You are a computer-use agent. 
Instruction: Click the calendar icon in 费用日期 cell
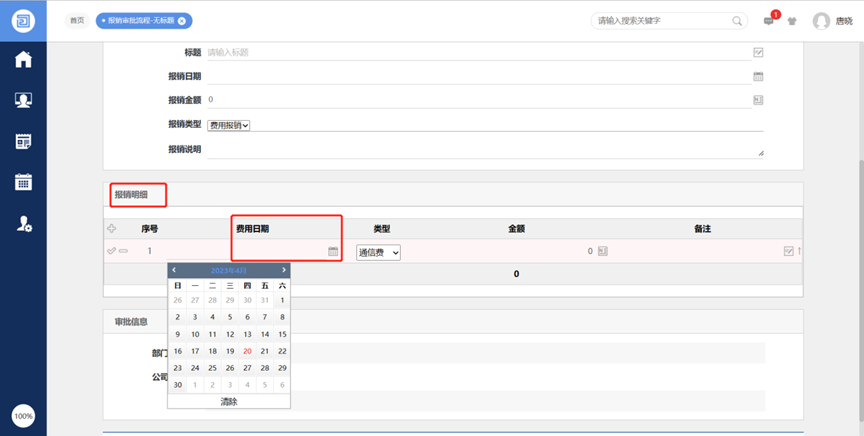(333, 251)
